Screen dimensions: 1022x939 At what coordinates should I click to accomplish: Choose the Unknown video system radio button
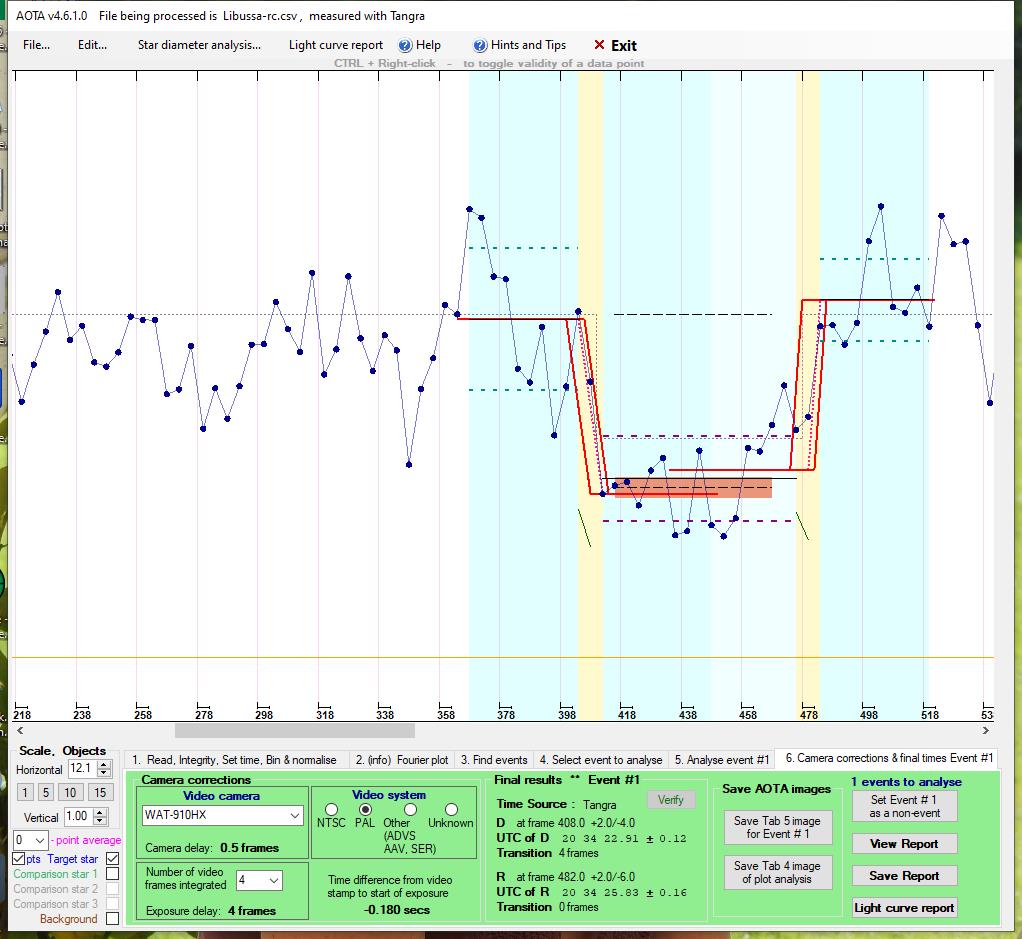(451, 809)
